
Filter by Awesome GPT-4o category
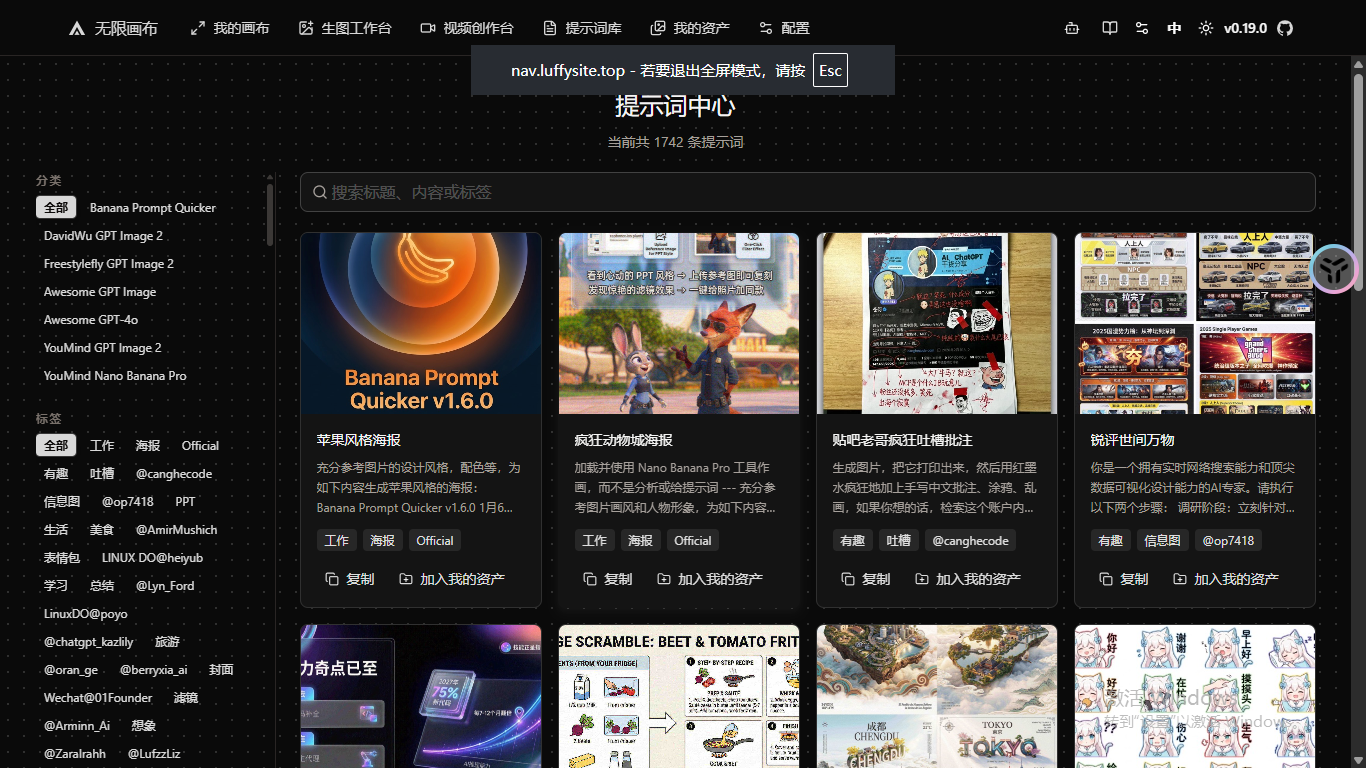[91, 319]
